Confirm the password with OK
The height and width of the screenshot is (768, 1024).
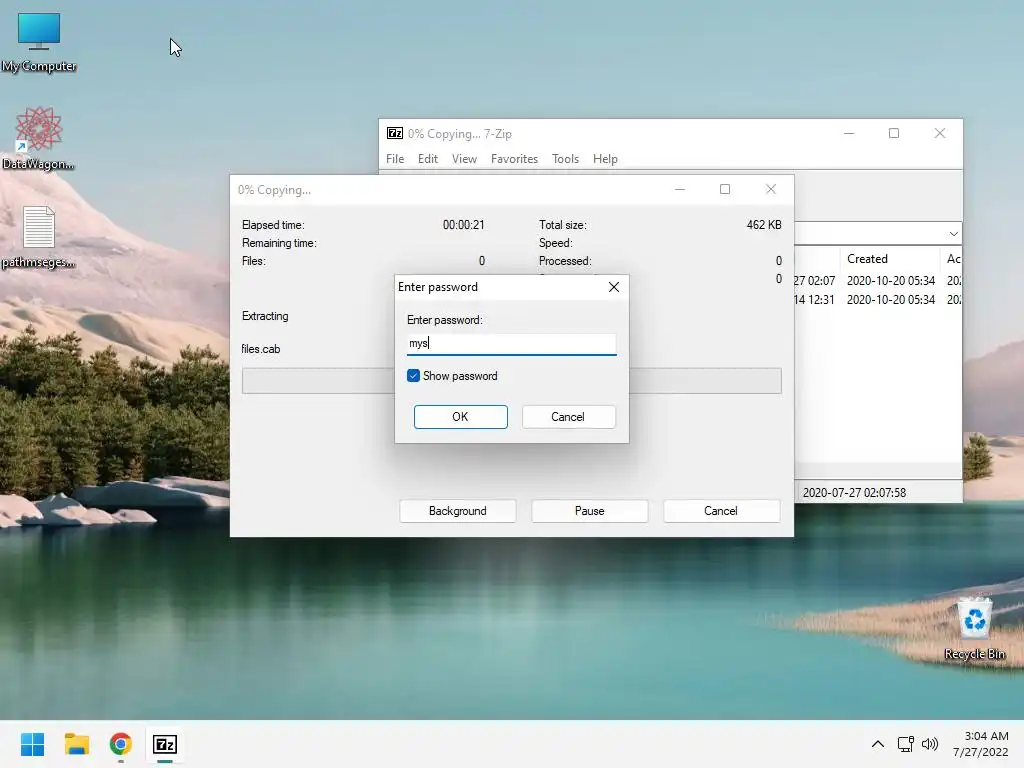click(x=460, y=417)
